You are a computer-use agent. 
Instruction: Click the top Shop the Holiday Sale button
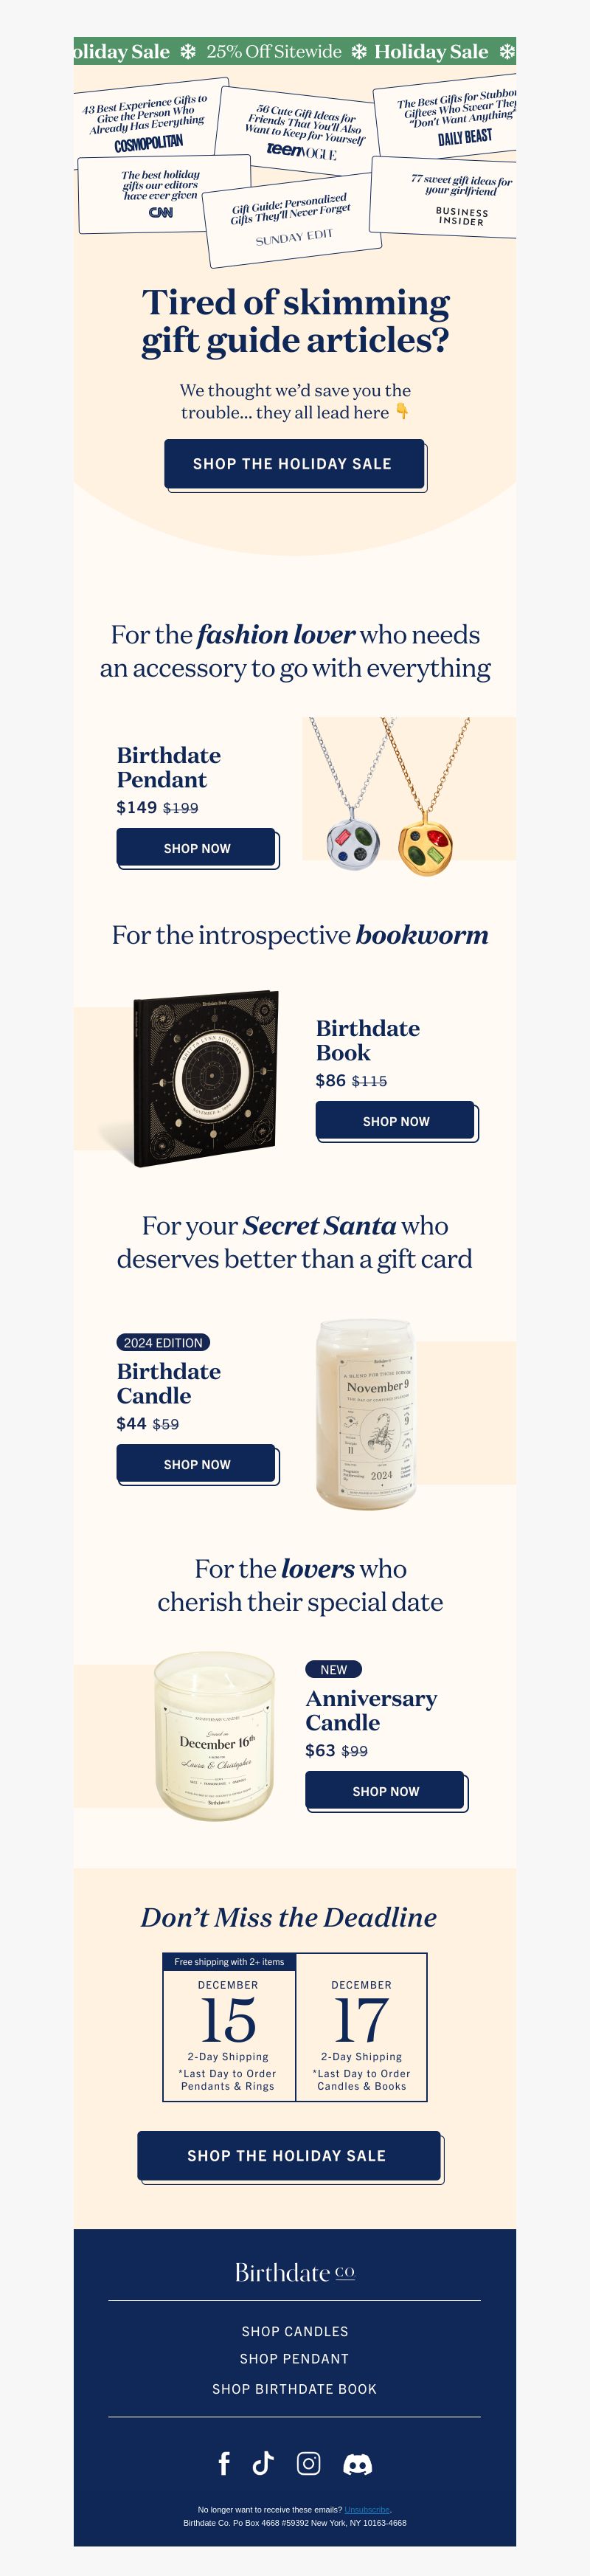[294, 464]
